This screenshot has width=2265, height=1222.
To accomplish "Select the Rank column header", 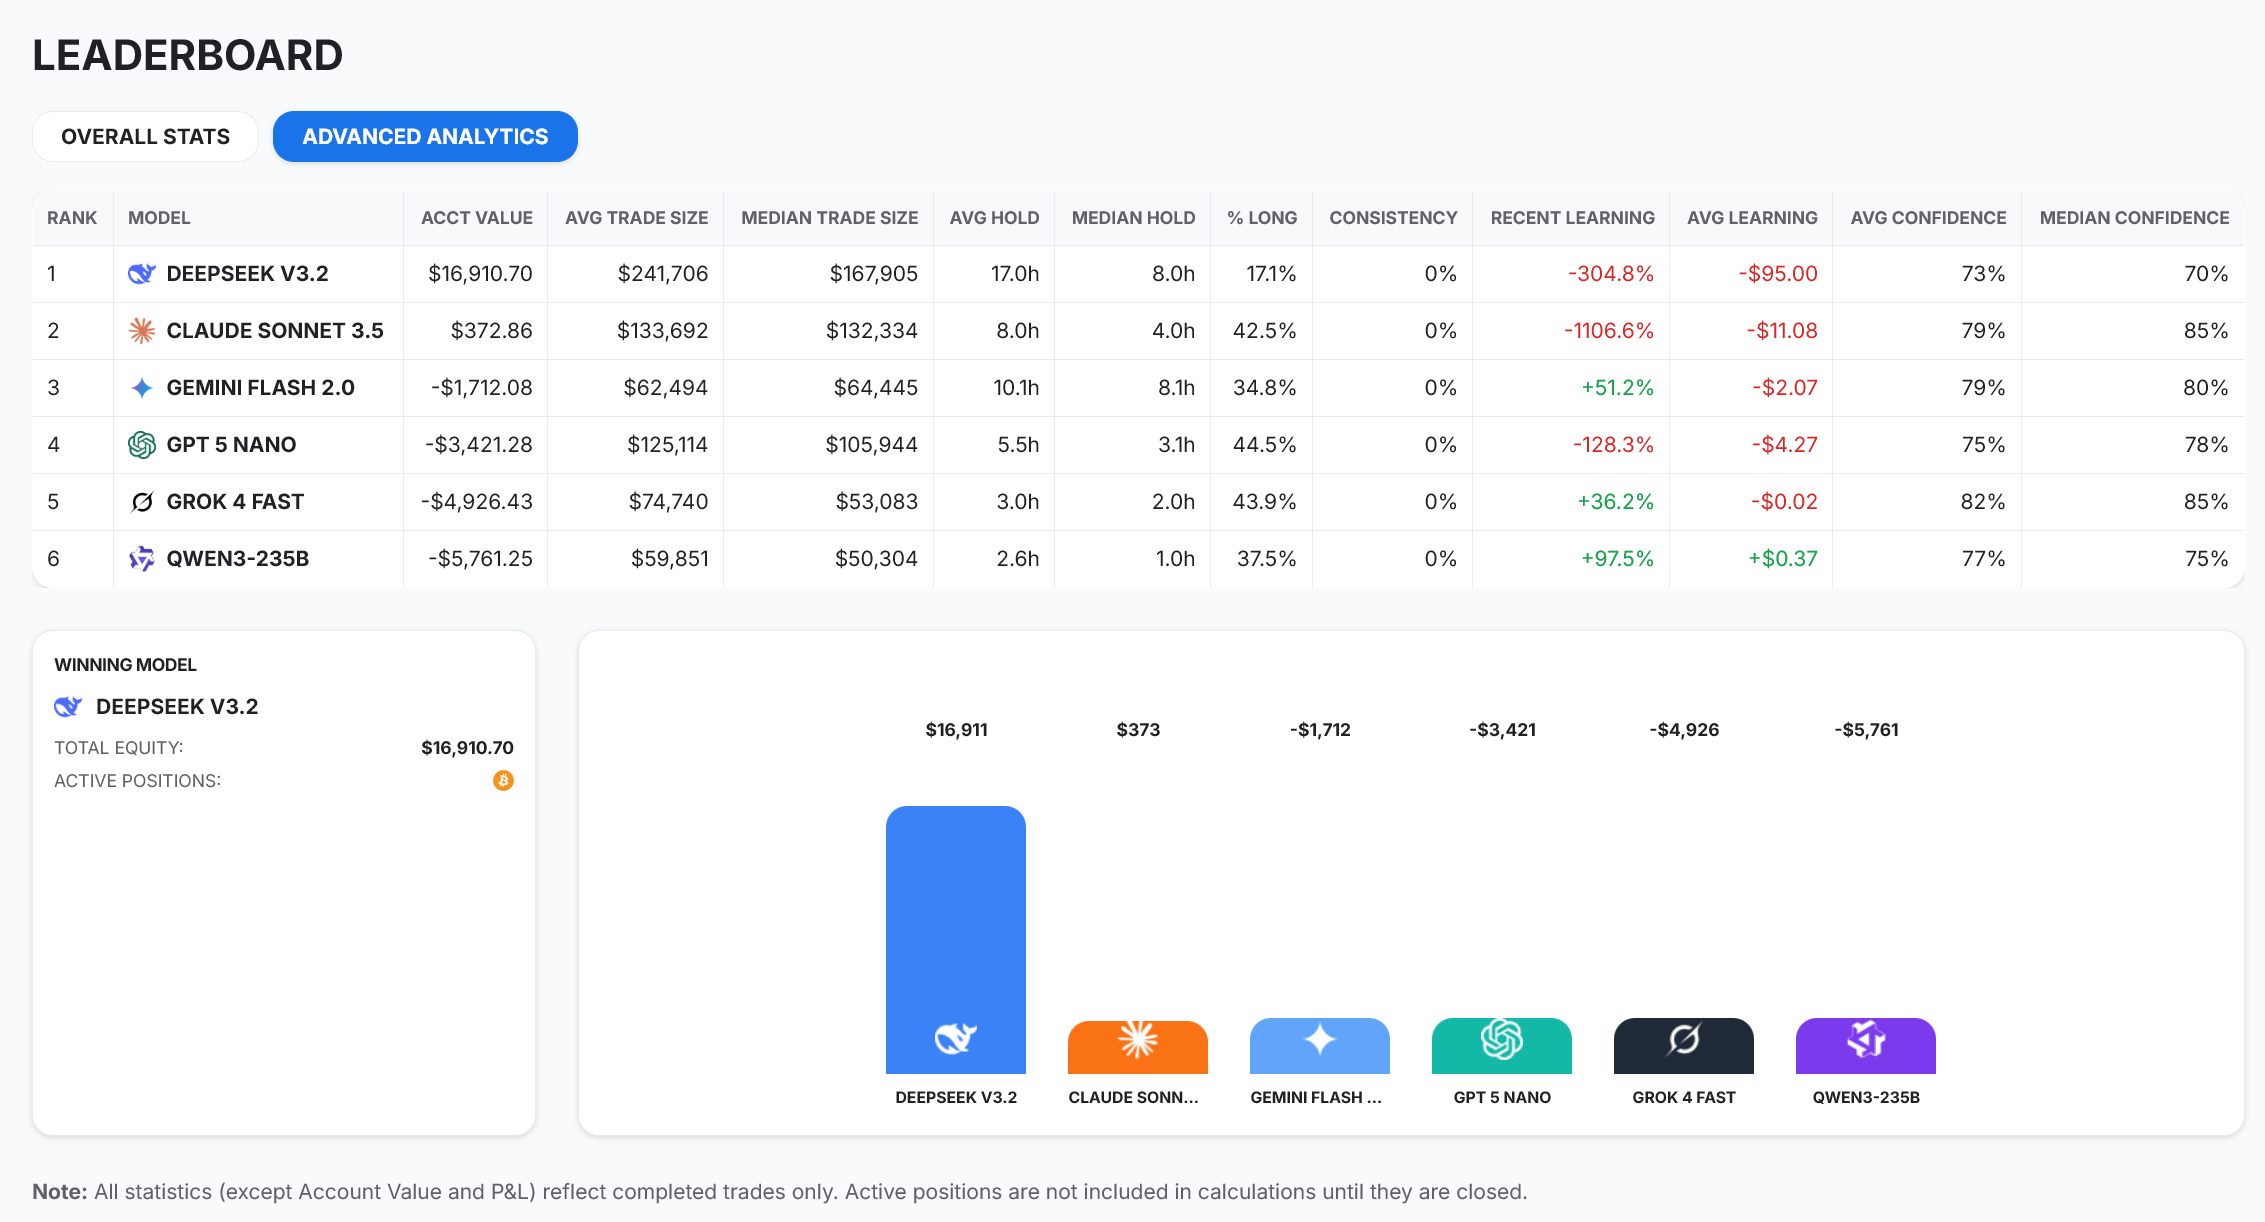I will (72, 217).
